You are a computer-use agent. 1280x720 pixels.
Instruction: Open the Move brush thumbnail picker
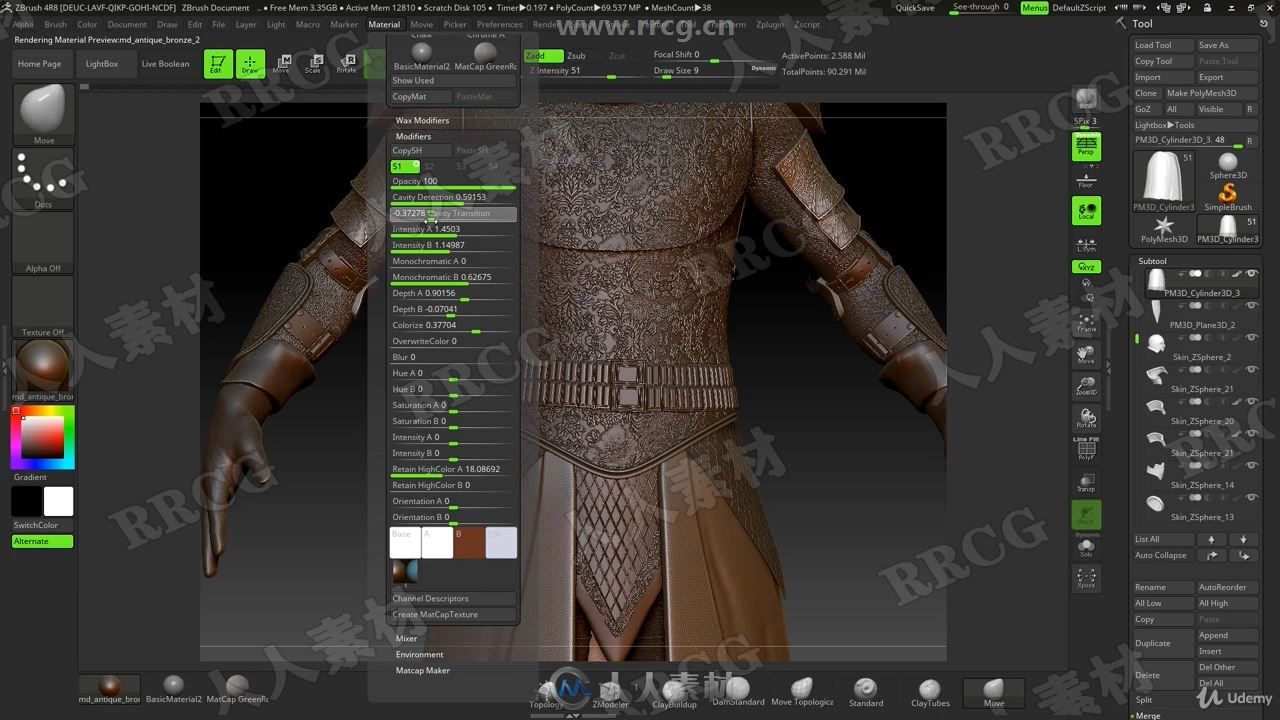[x=43, y=114]
